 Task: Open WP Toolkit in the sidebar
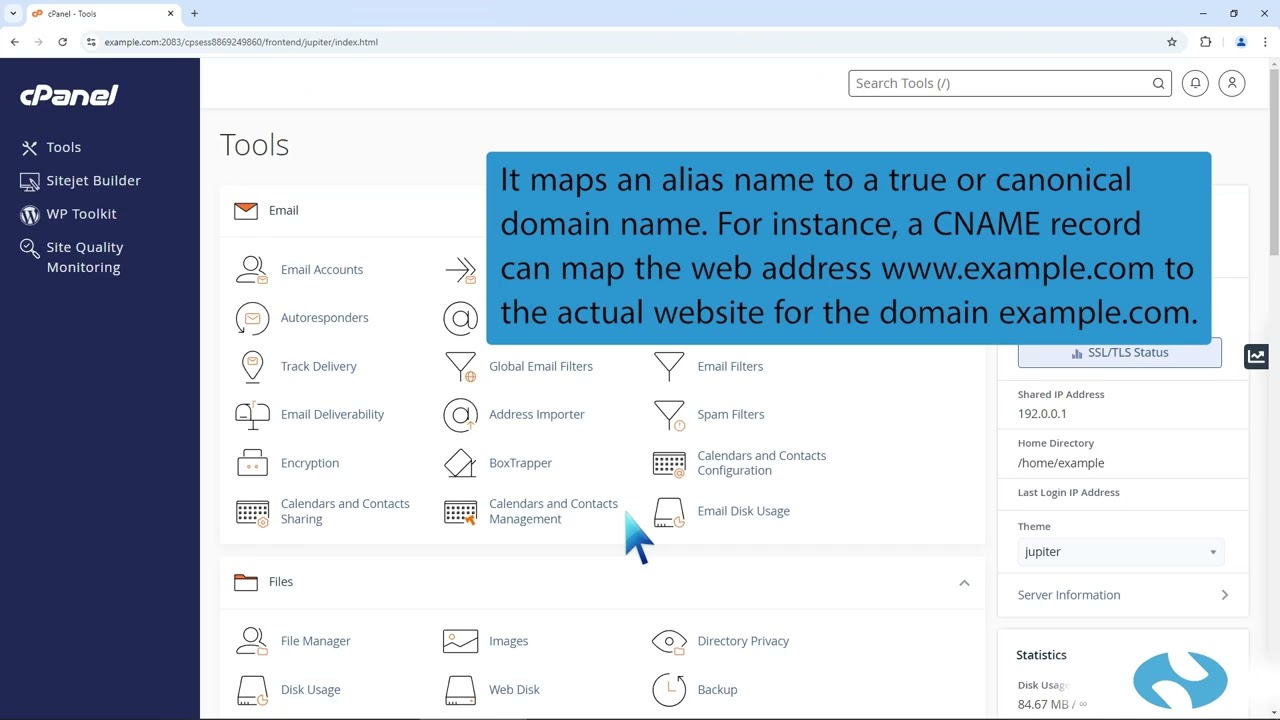point(68,214)
